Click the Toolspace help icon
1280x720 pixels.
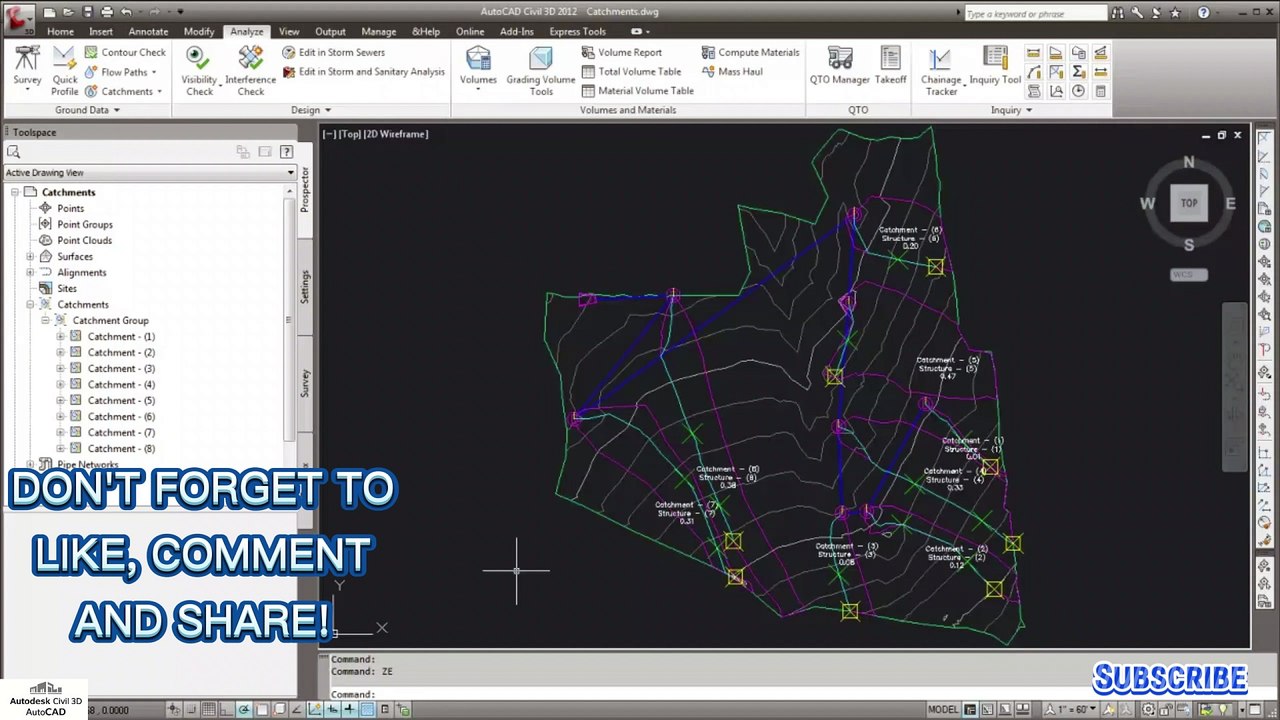[x=287, y=152]
